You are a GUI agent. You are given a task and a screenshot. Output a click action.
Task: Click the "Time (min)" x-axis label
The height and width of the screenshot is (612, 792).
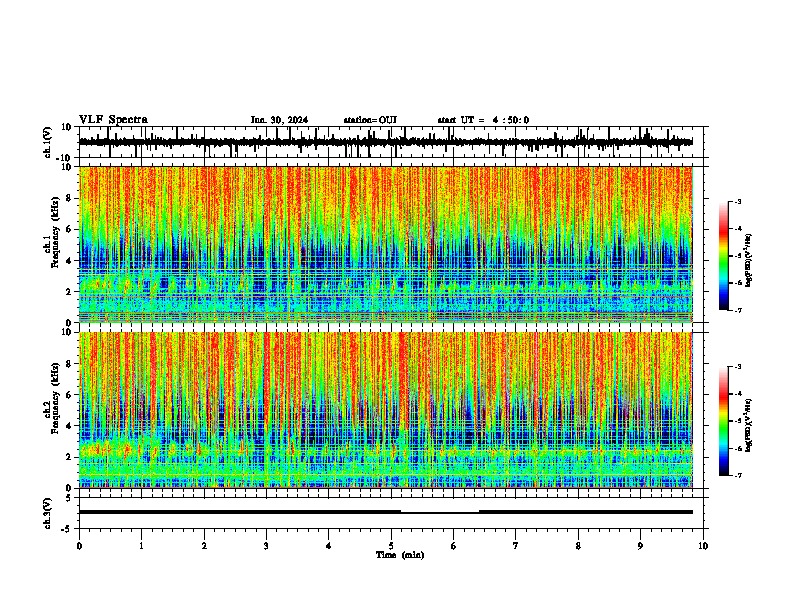400,555
